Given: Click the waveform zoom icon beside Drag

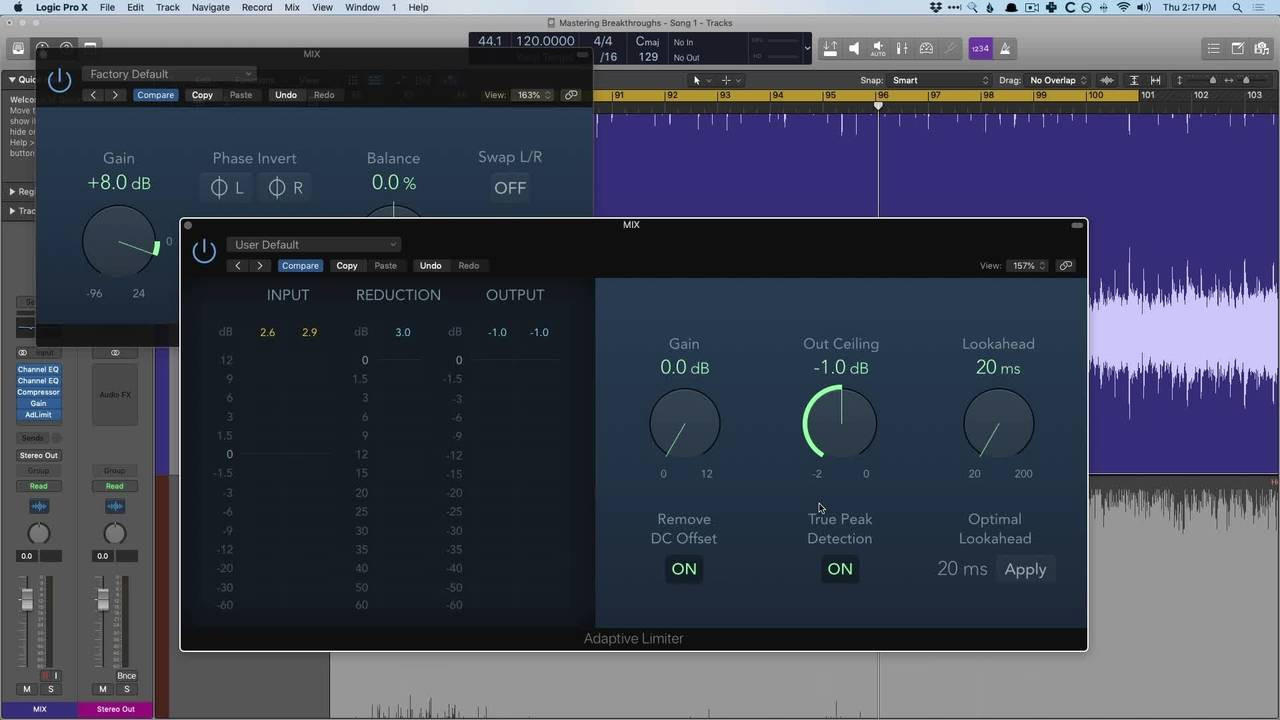Looking at the screenshot, I should coord(1107,80).
